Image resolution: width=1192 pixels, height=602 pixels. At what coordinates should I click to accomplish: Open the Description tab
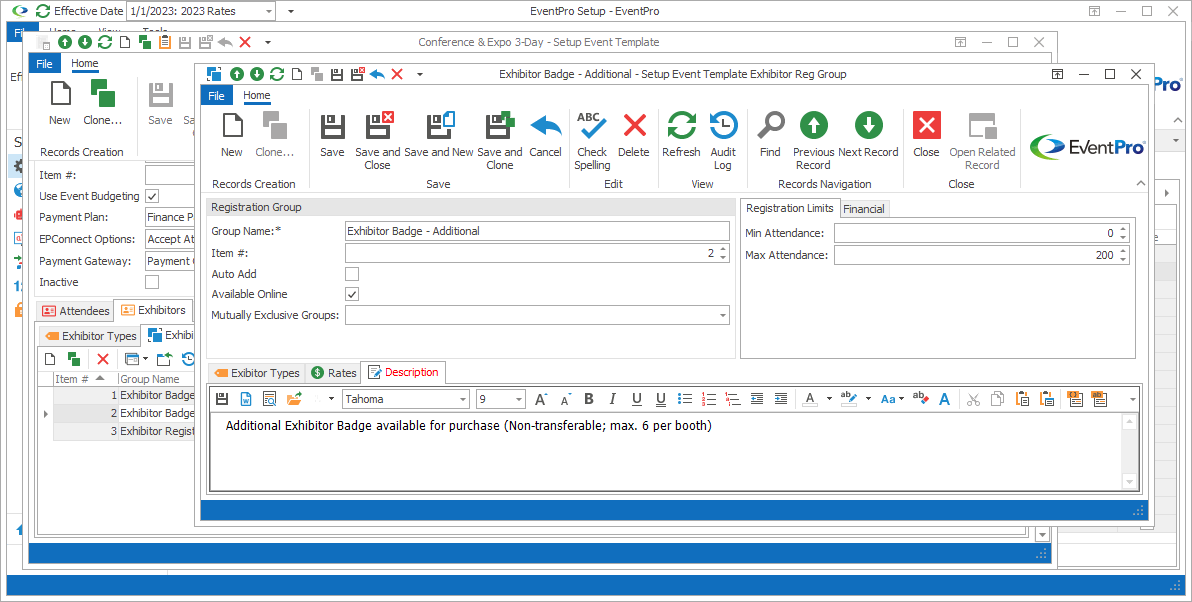click(x=404, y=372)
